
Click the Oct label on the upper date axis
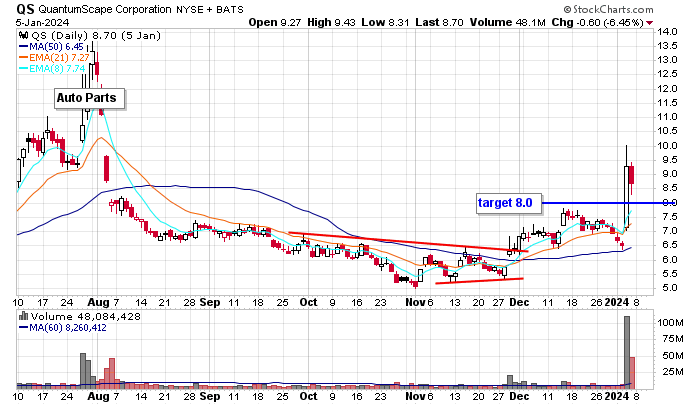pos(308,302)
